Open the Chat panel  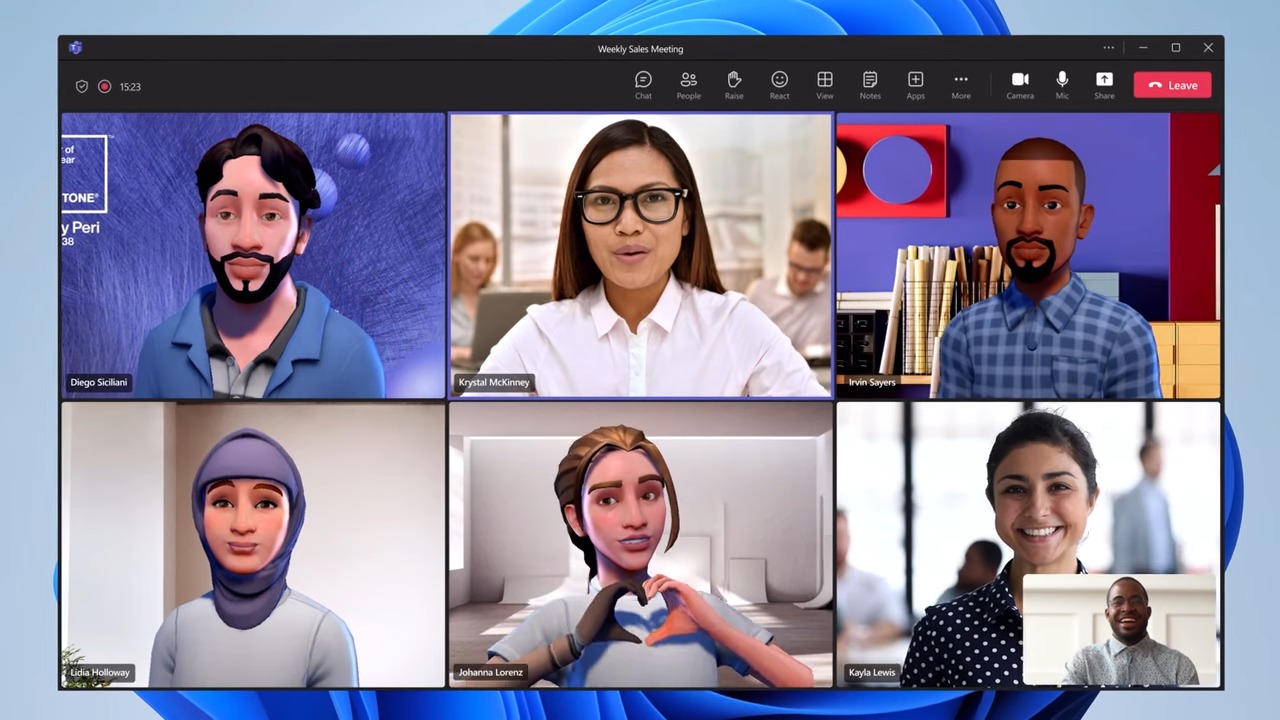(643, 85)
